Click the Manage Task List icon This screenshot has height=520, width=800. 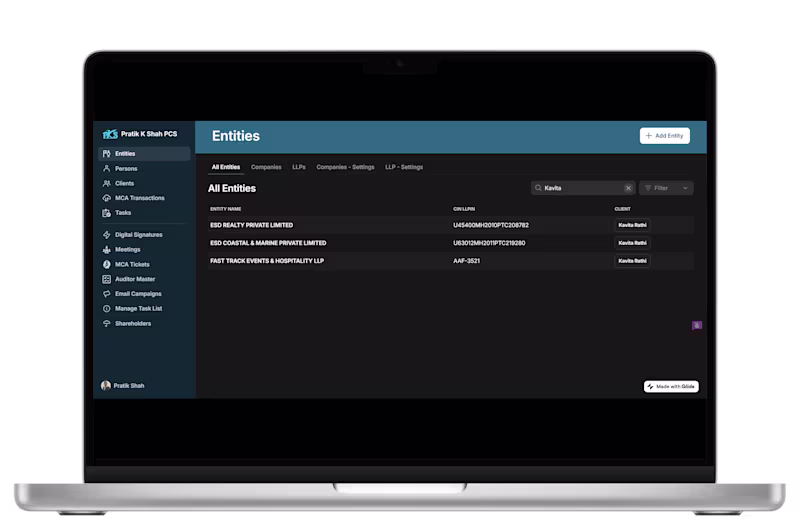pyautogui.click(x=107, y=309)
